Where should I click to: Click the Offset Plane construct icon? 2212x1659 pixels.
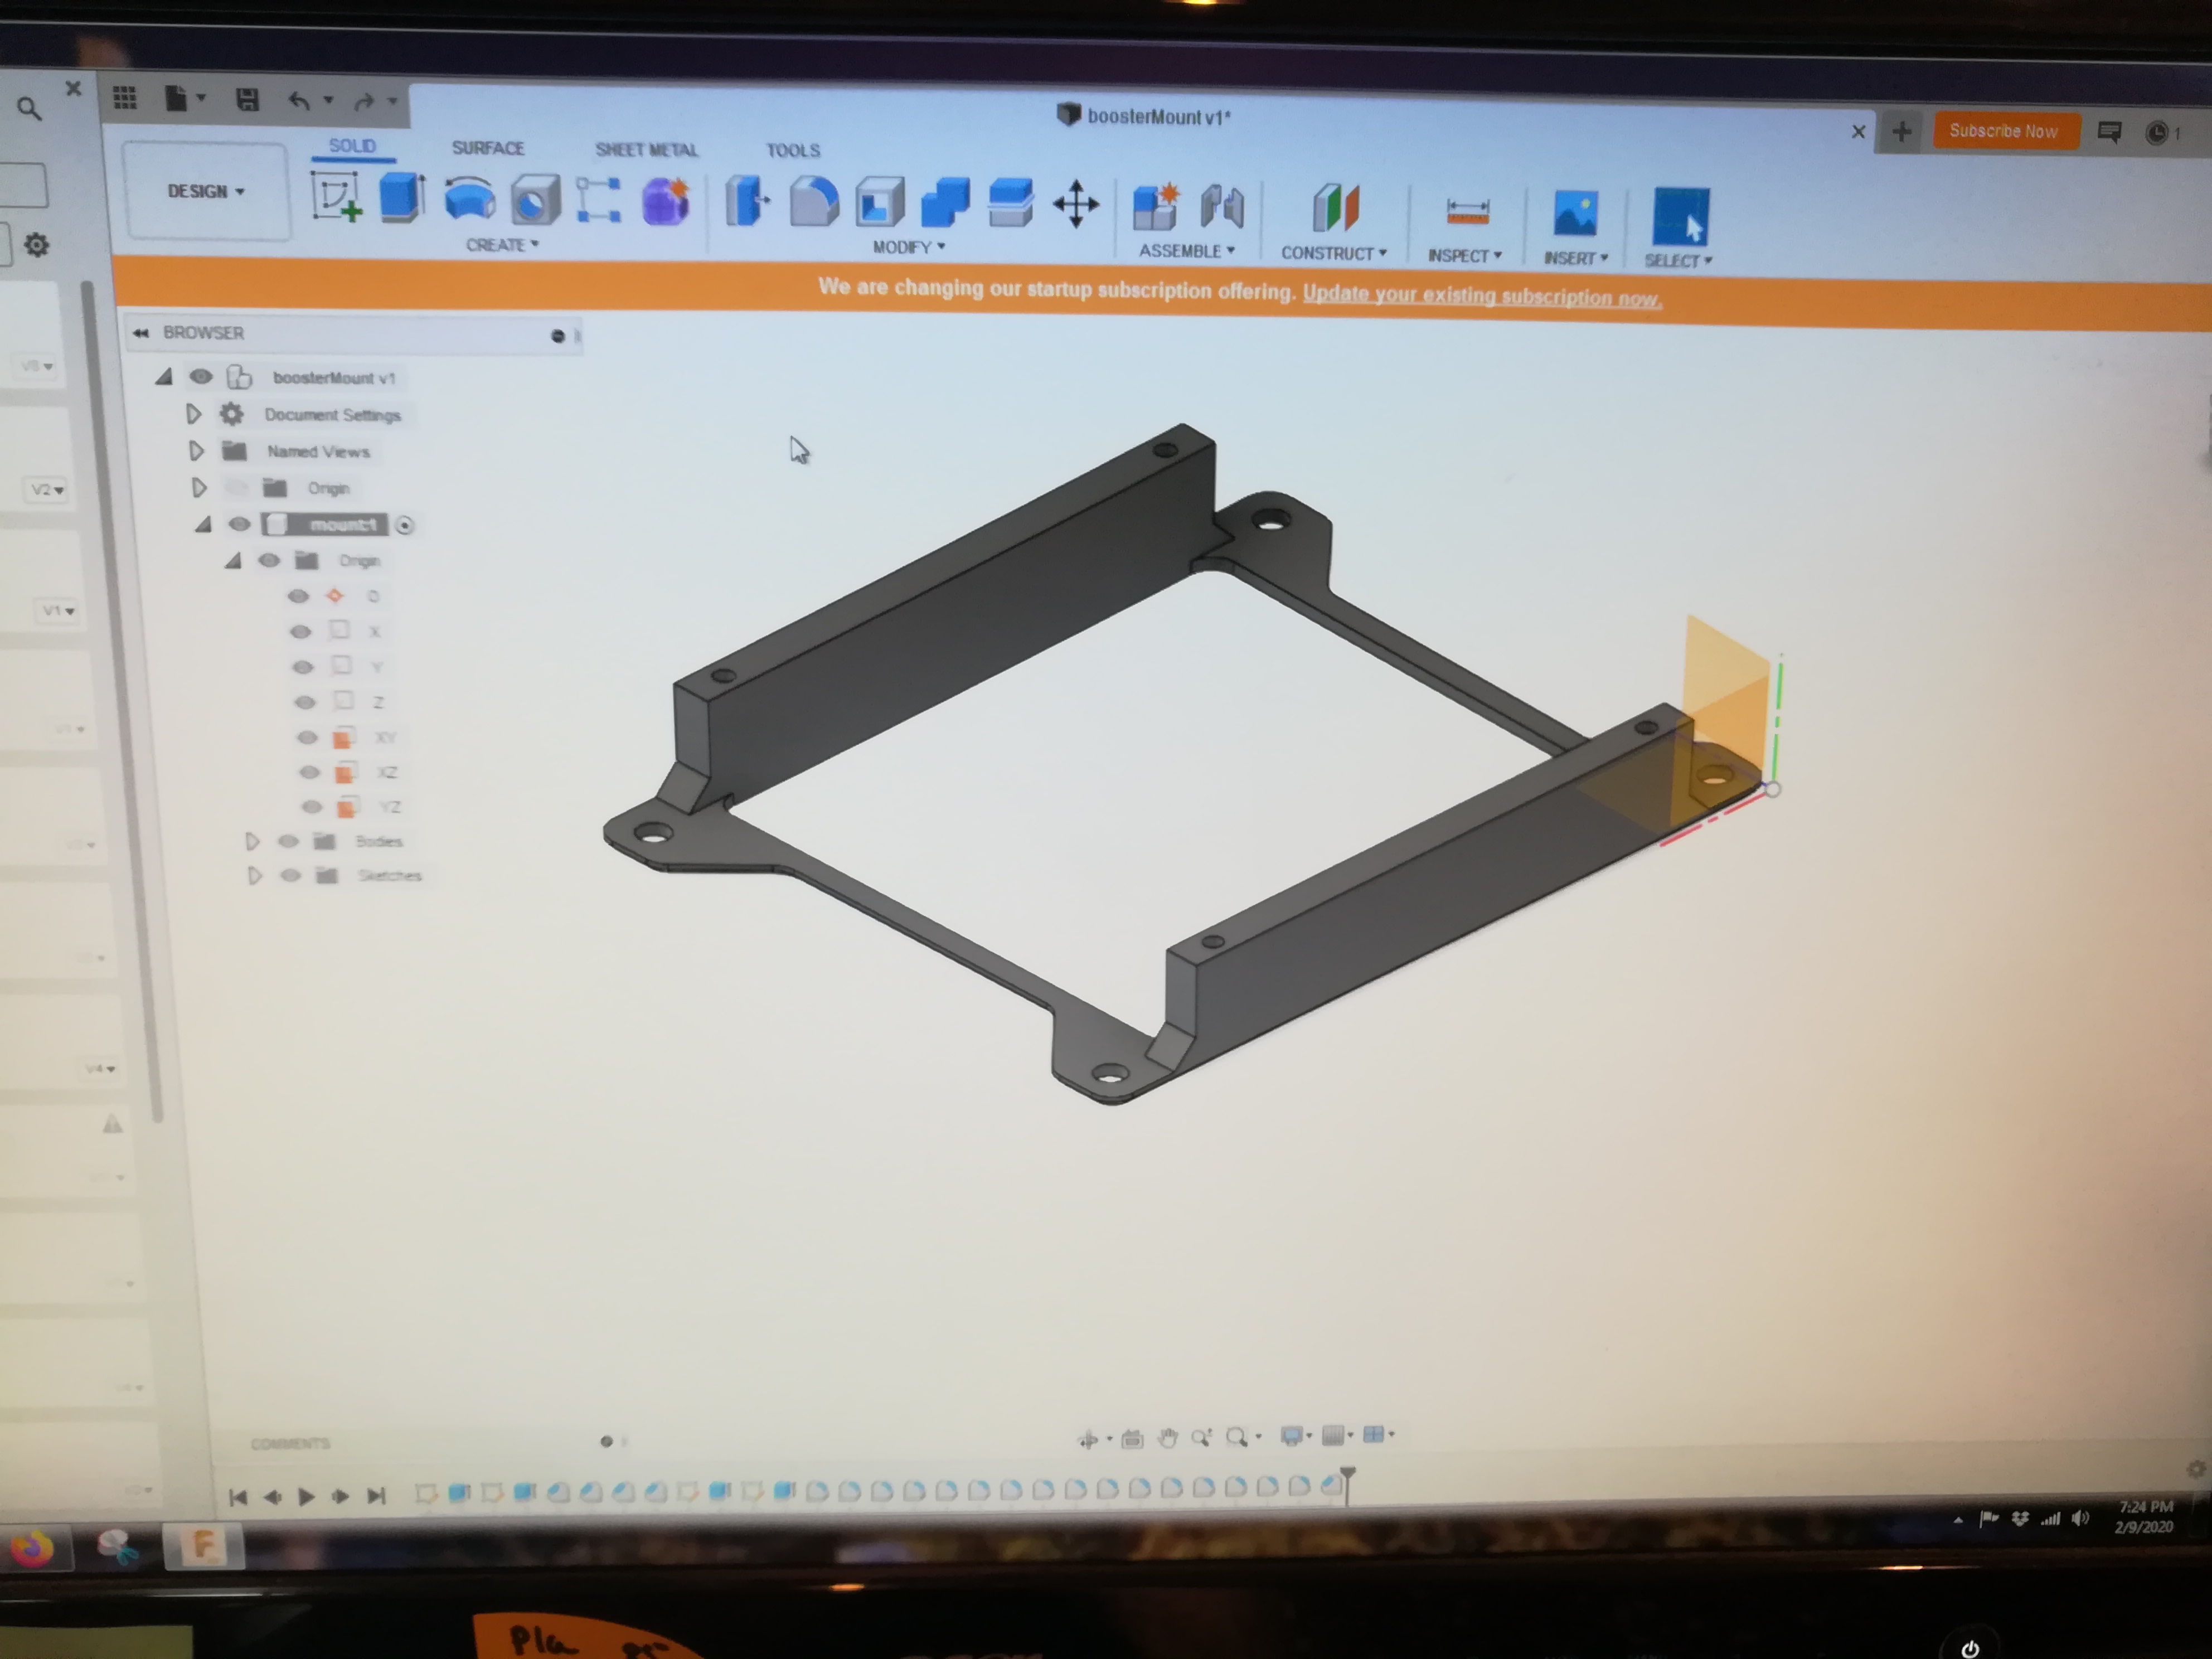tap(1335, 208)
